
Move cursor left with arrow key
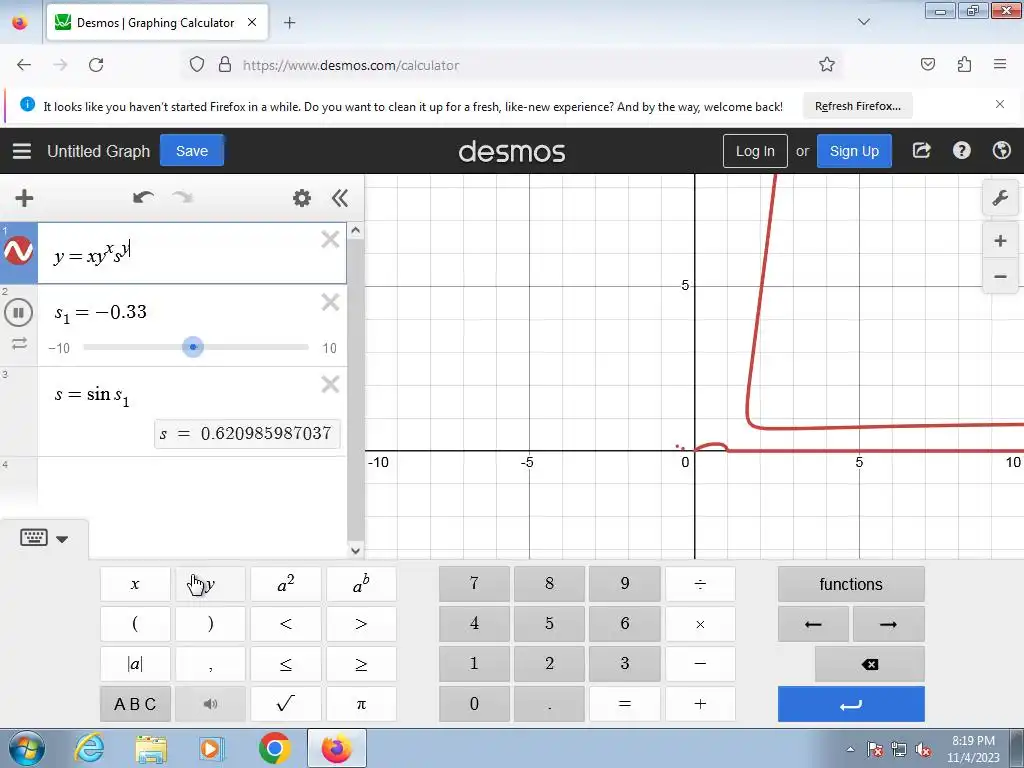(x=813, y=624)
